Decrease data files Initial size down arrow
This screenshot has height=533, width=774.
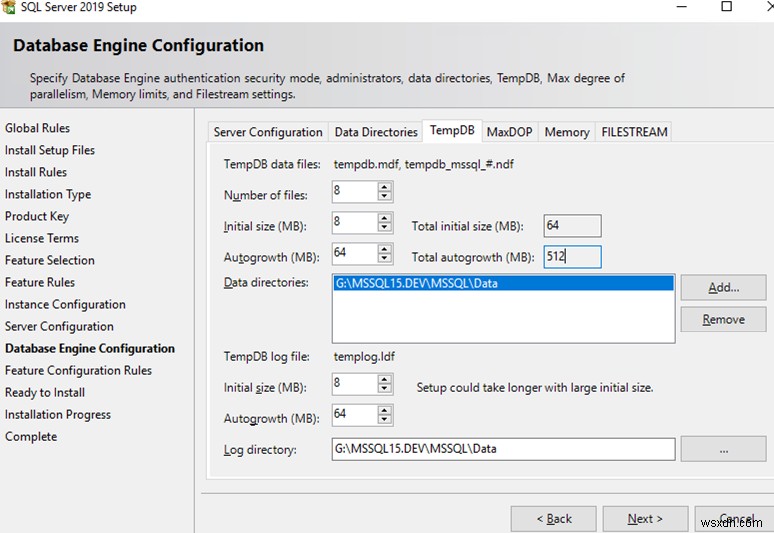[385, 227]
